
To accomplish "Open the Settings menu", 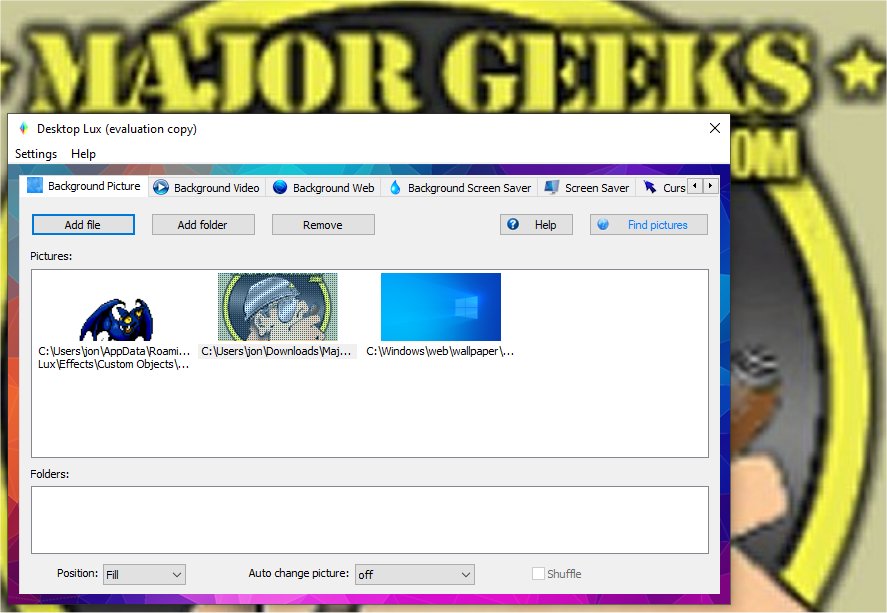I will pos(35,153).
